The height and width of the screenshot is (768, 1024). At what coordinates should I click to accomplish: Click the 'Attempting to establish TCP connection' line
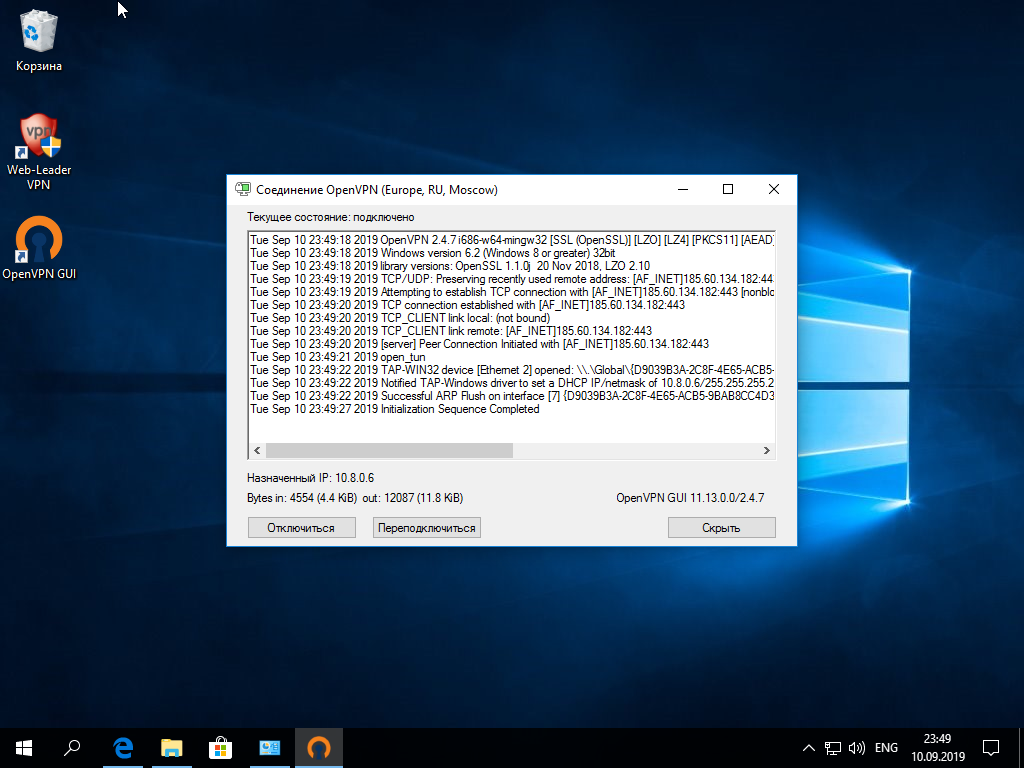point(512,292)
